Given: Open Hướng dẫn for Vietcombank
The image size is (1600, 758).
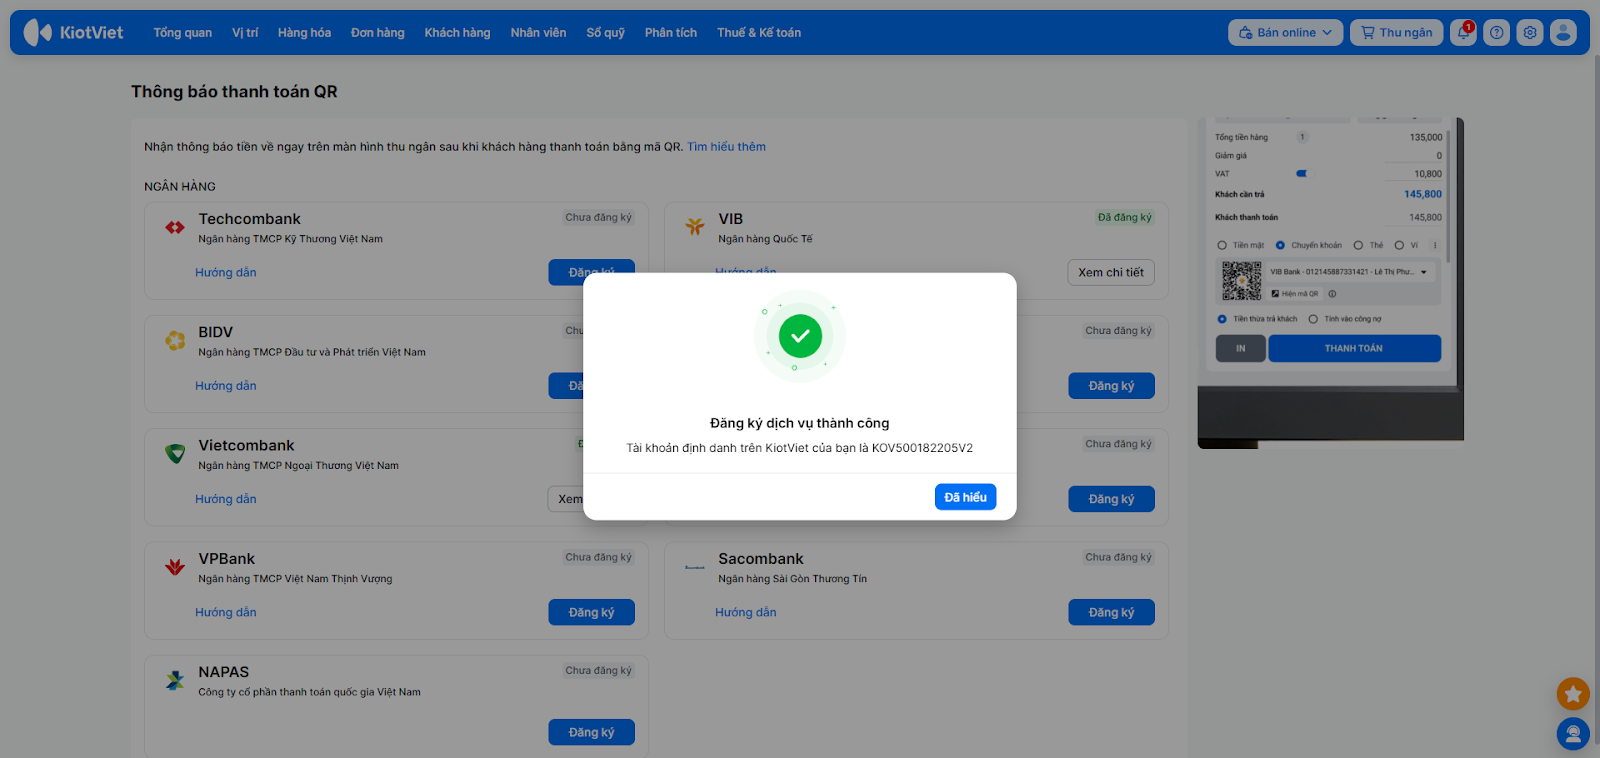Looking at the screenshot, I should tap(226, 499).
